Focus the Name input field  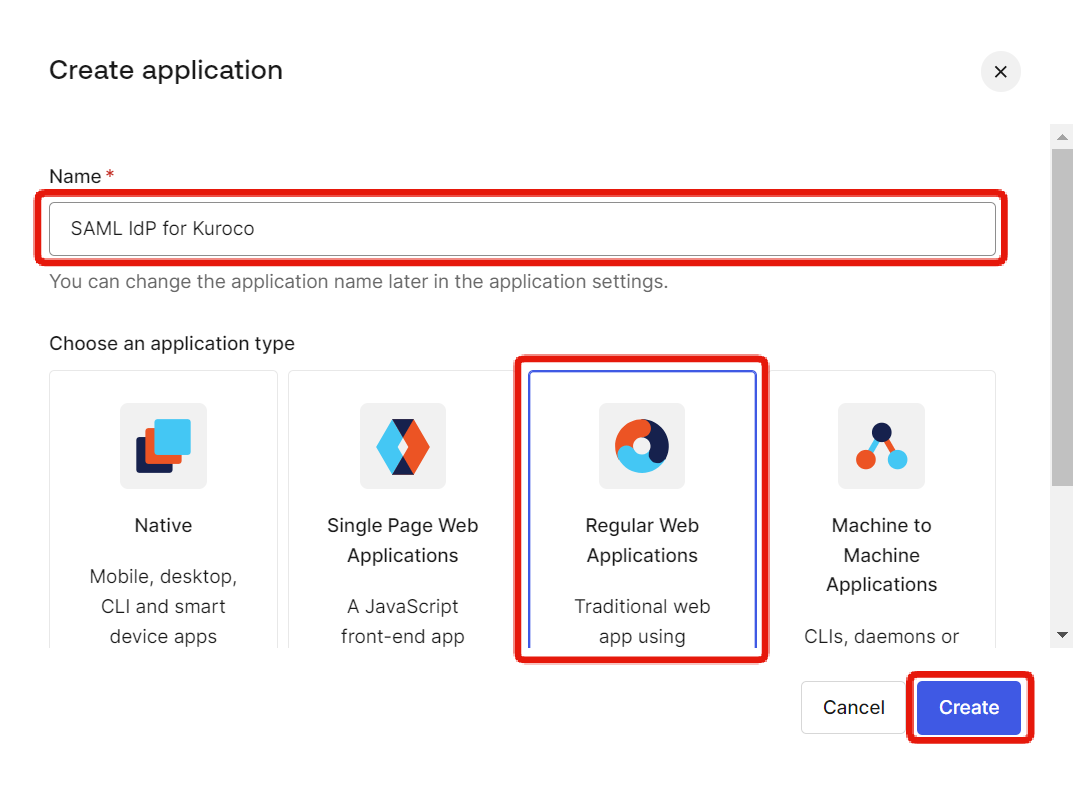click(522, 229)
